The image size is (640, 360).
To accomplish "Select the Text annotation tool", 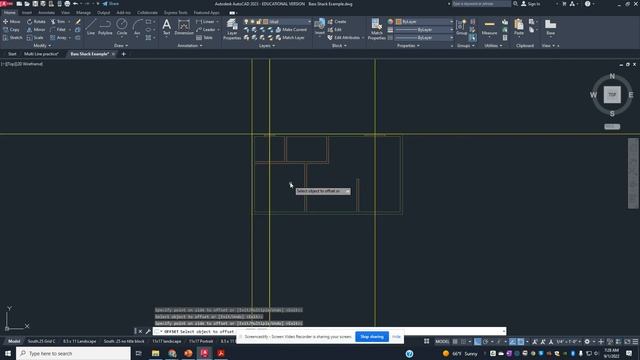I will pos(167,27).
